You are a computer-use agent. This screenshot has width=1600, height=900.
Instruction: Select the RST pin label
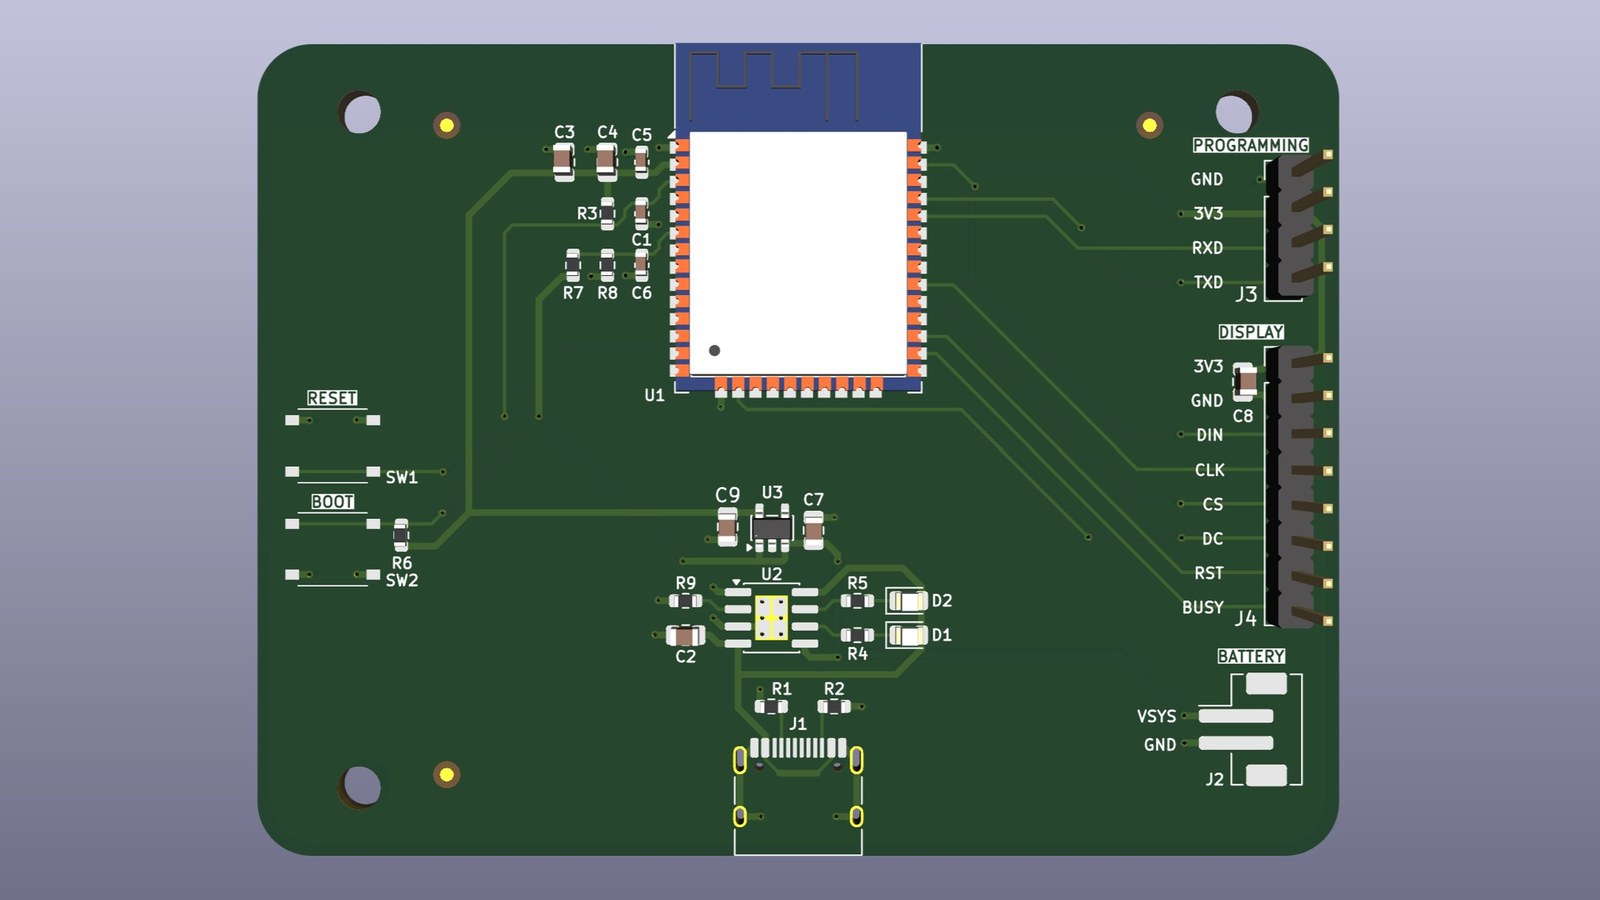click(x=1209, y=573)
